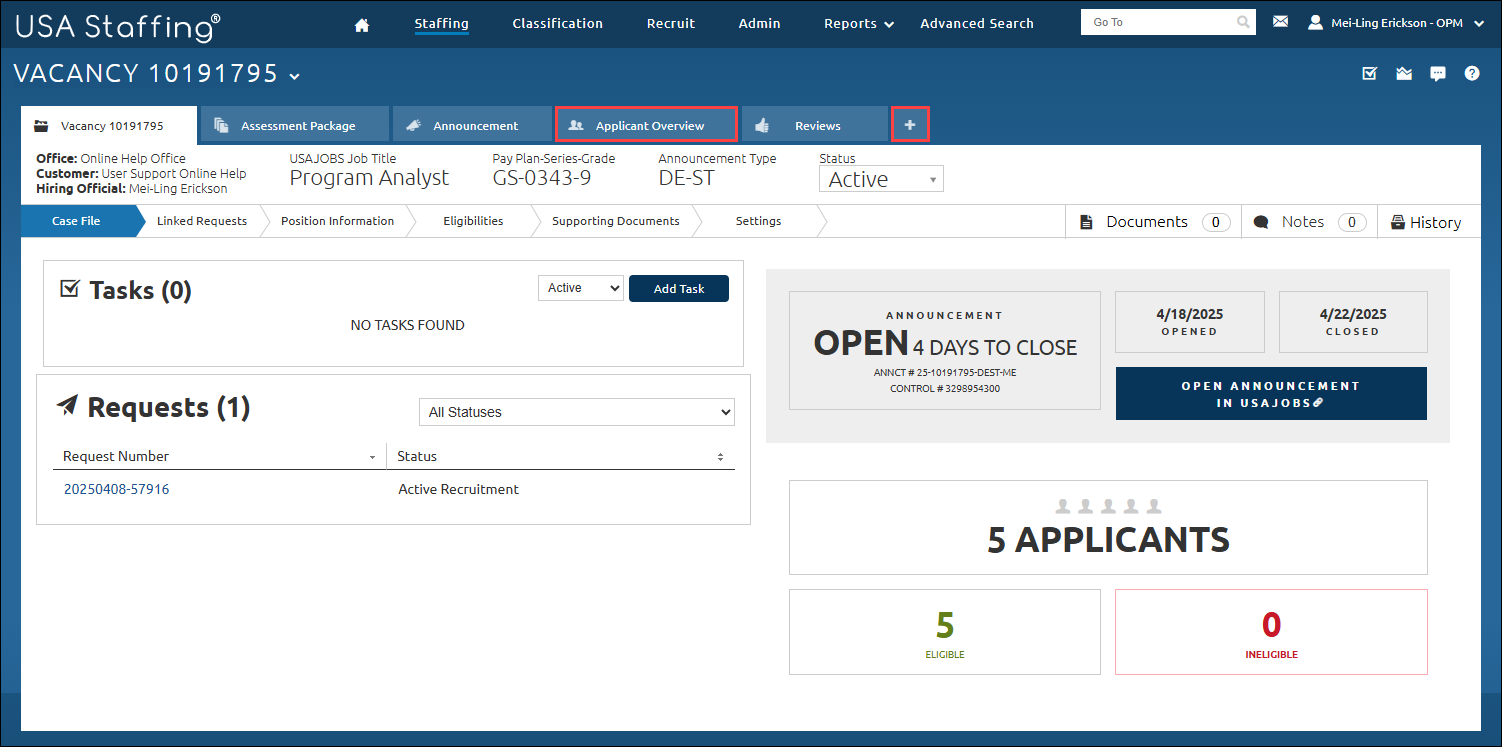Open the Admin menu
The height and width of the screenshot is (747, 1502).
tap(759, 23)
